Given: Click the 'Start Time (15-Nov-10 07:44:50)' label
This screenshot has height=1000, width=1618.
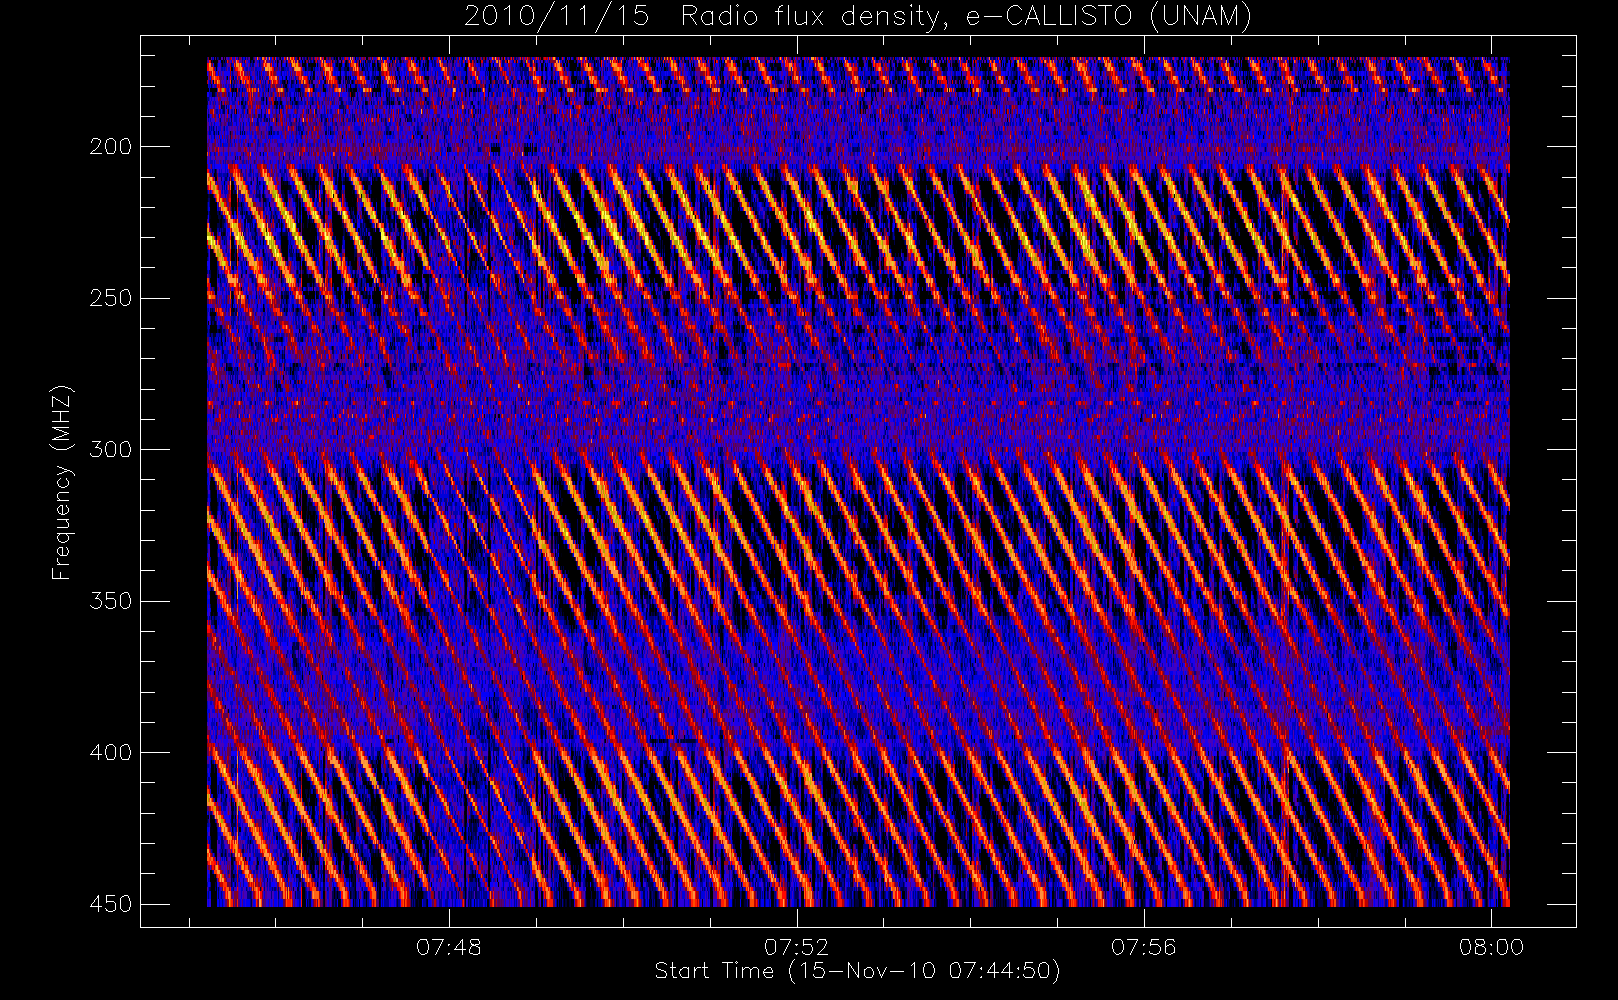Looking at the screenshot, I should 857,971.
